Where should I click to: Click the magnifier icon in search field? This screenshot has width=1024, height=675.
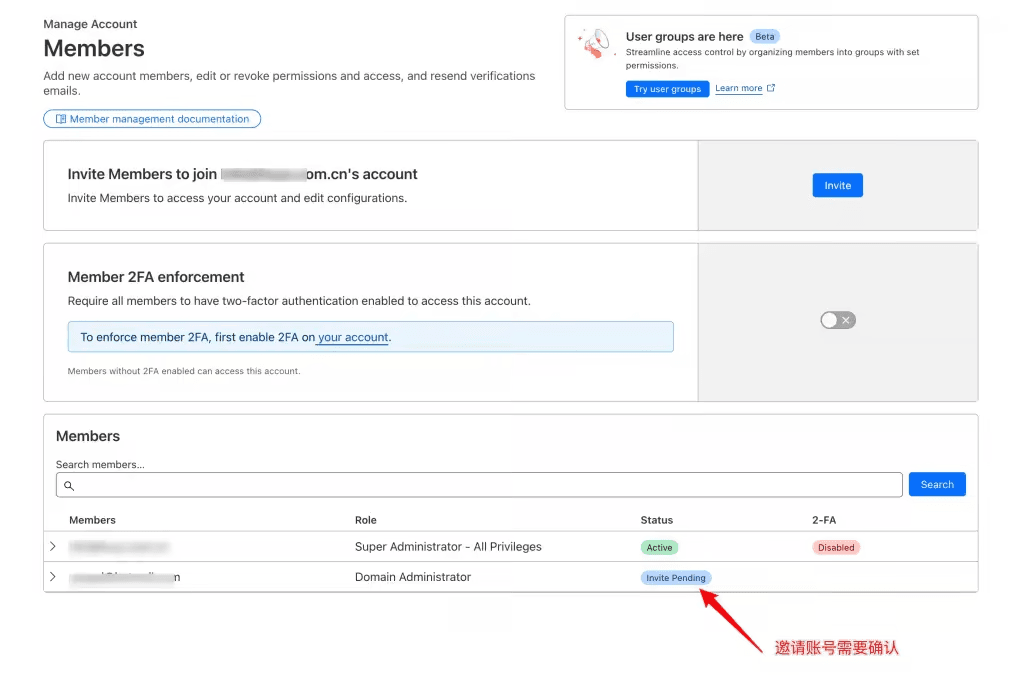click(x=69, y=485)
